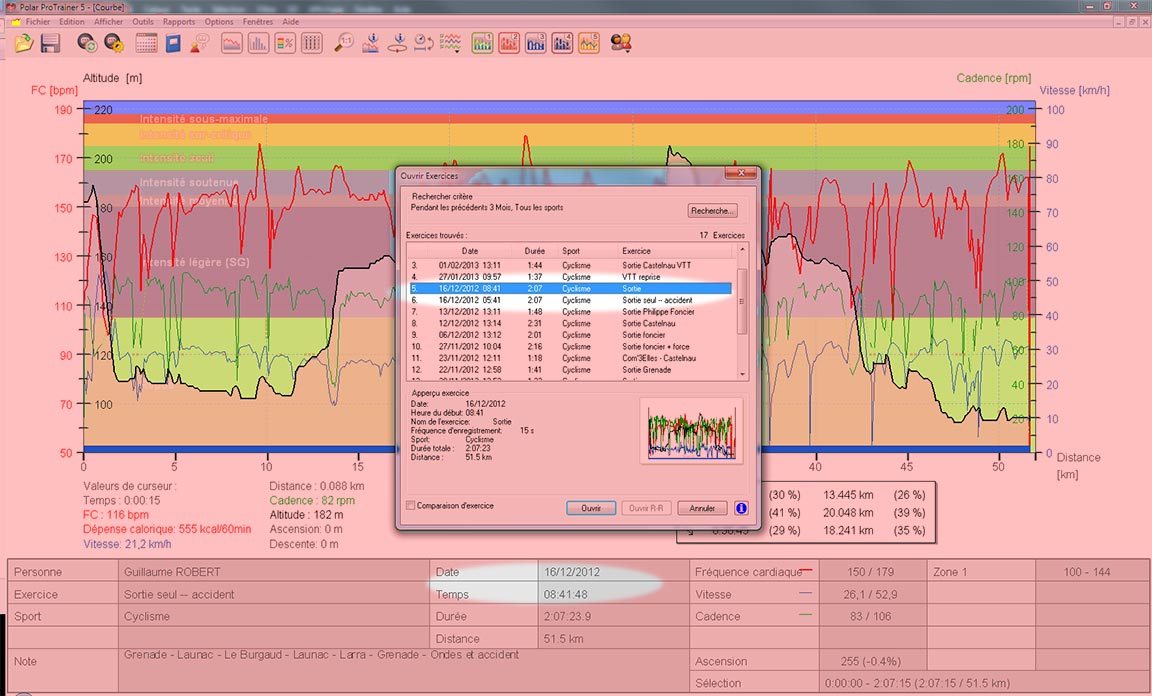This screenshot has width=1152, height=696.
Task: Sort exercise list by Durée column header
Action: (x=535, y=251)
